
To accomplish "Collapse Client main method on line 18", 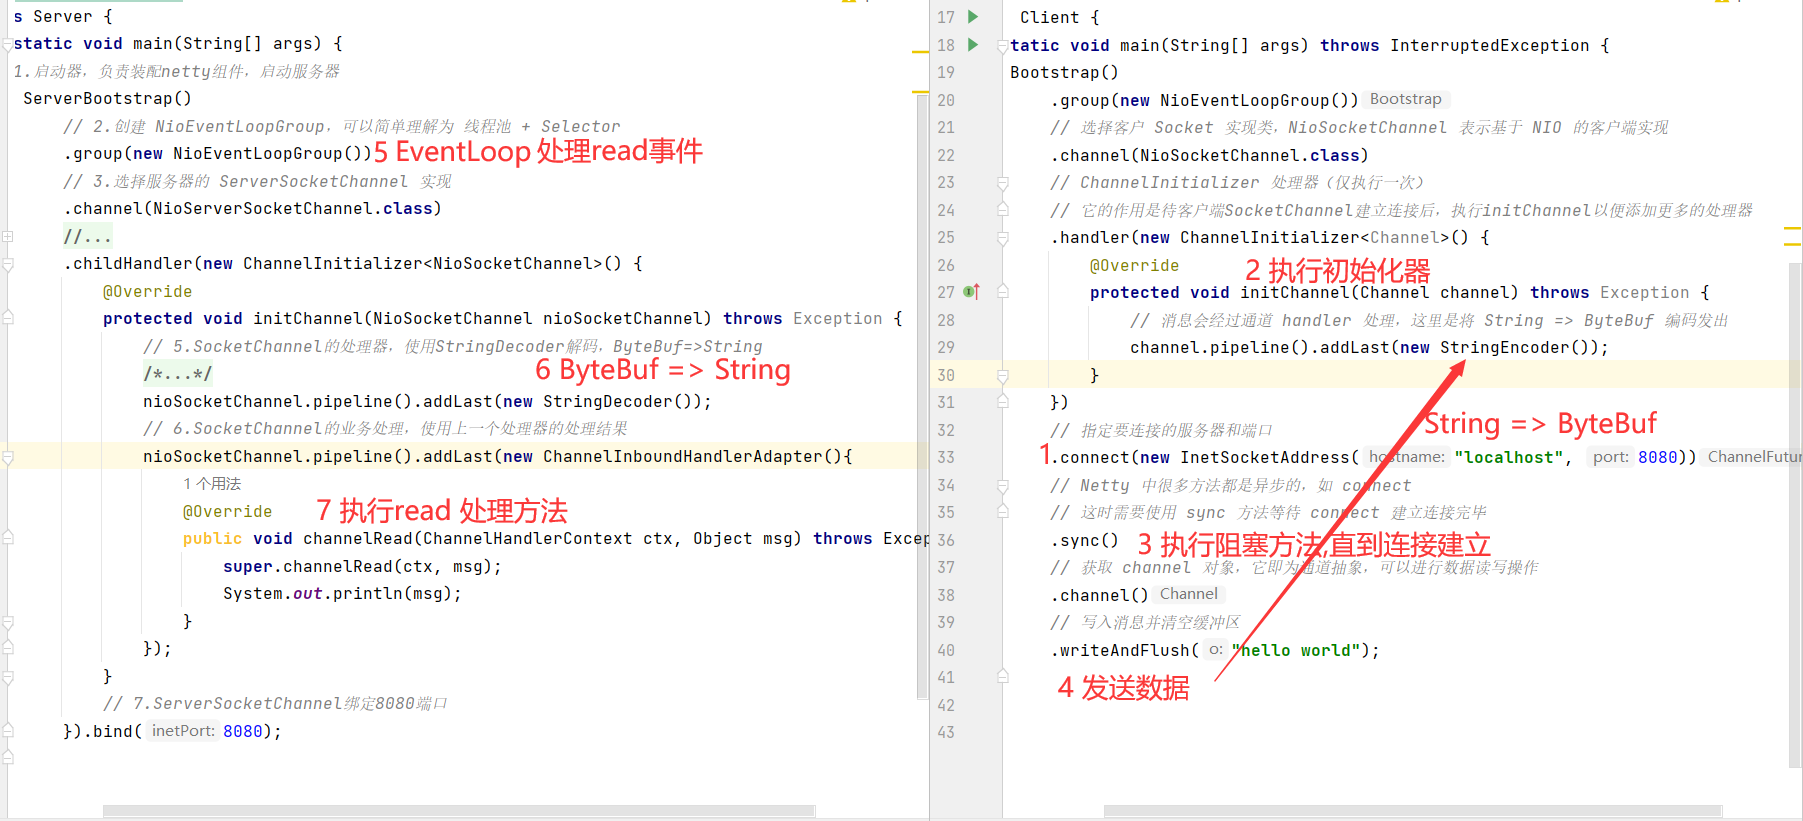I will (1002, 46).
